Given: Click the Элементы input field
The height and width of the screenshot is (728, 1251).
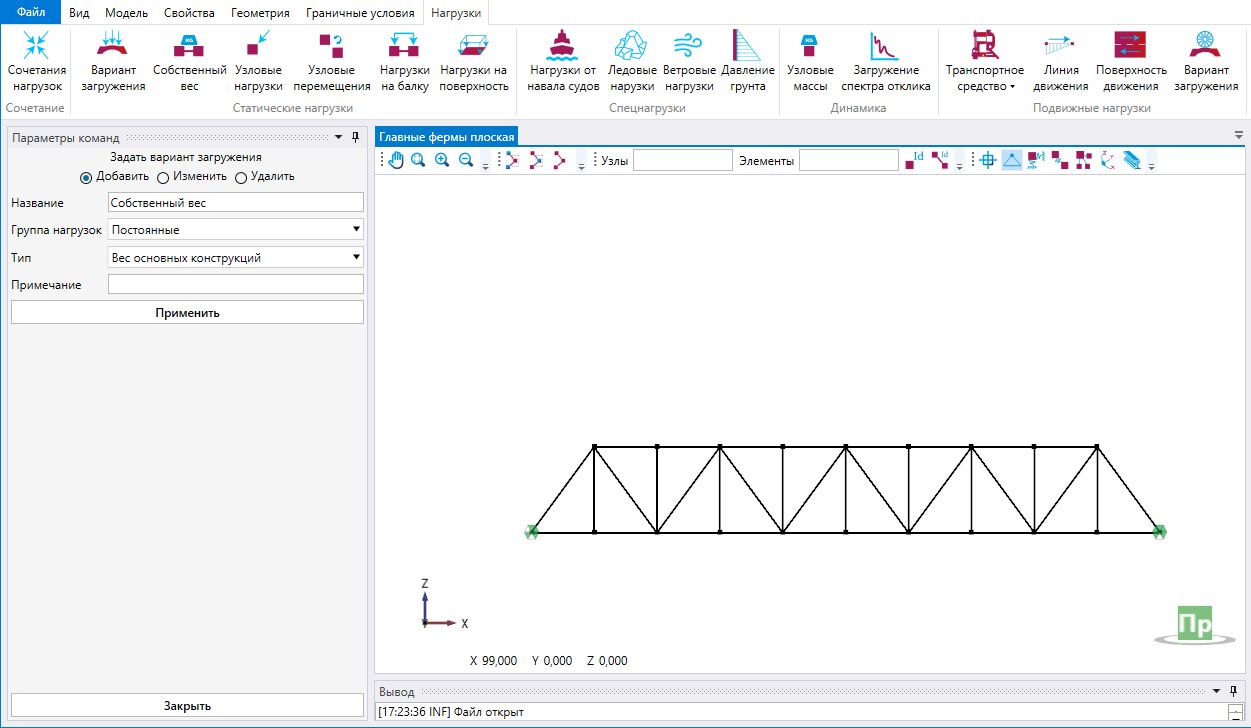Looking at the screenshot, I should [849, 160].
